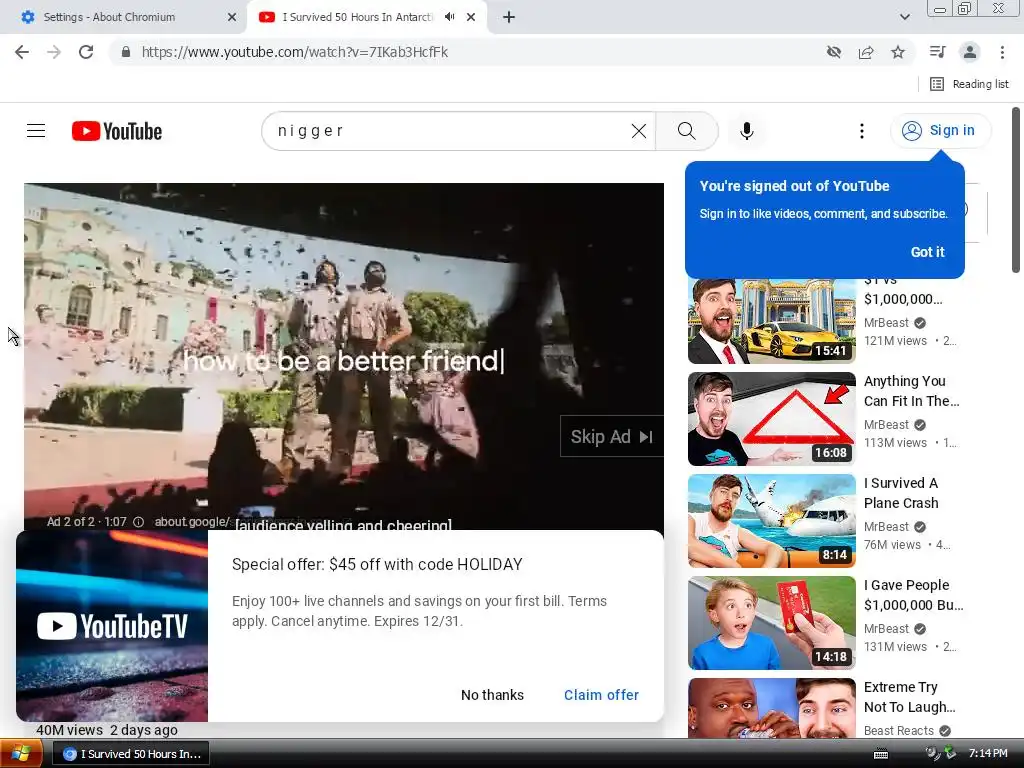Bookmark this page with star icon
Viewport: 1024px width, 768px height.
(898, 52)
